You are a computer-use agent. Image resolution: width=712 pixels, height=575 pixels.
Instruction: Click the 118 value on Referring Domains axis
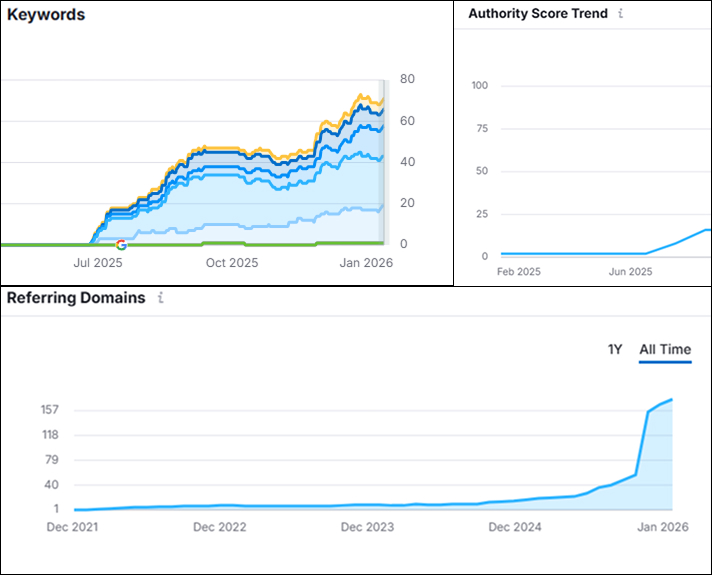50,435
